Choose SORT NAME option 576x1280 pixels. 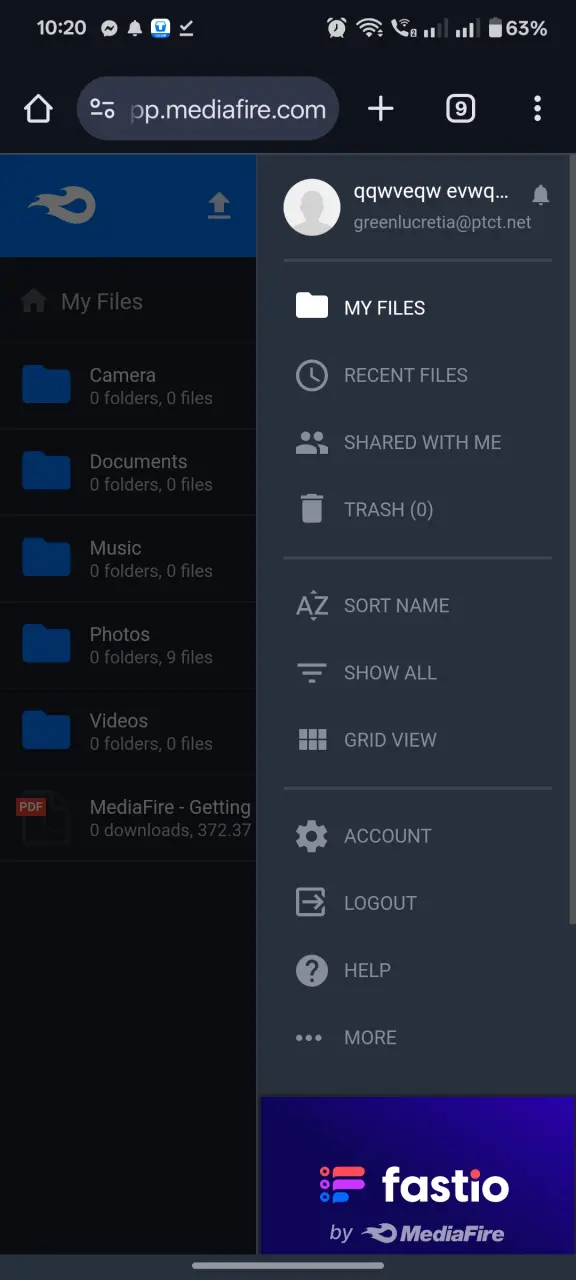[417, 605]
